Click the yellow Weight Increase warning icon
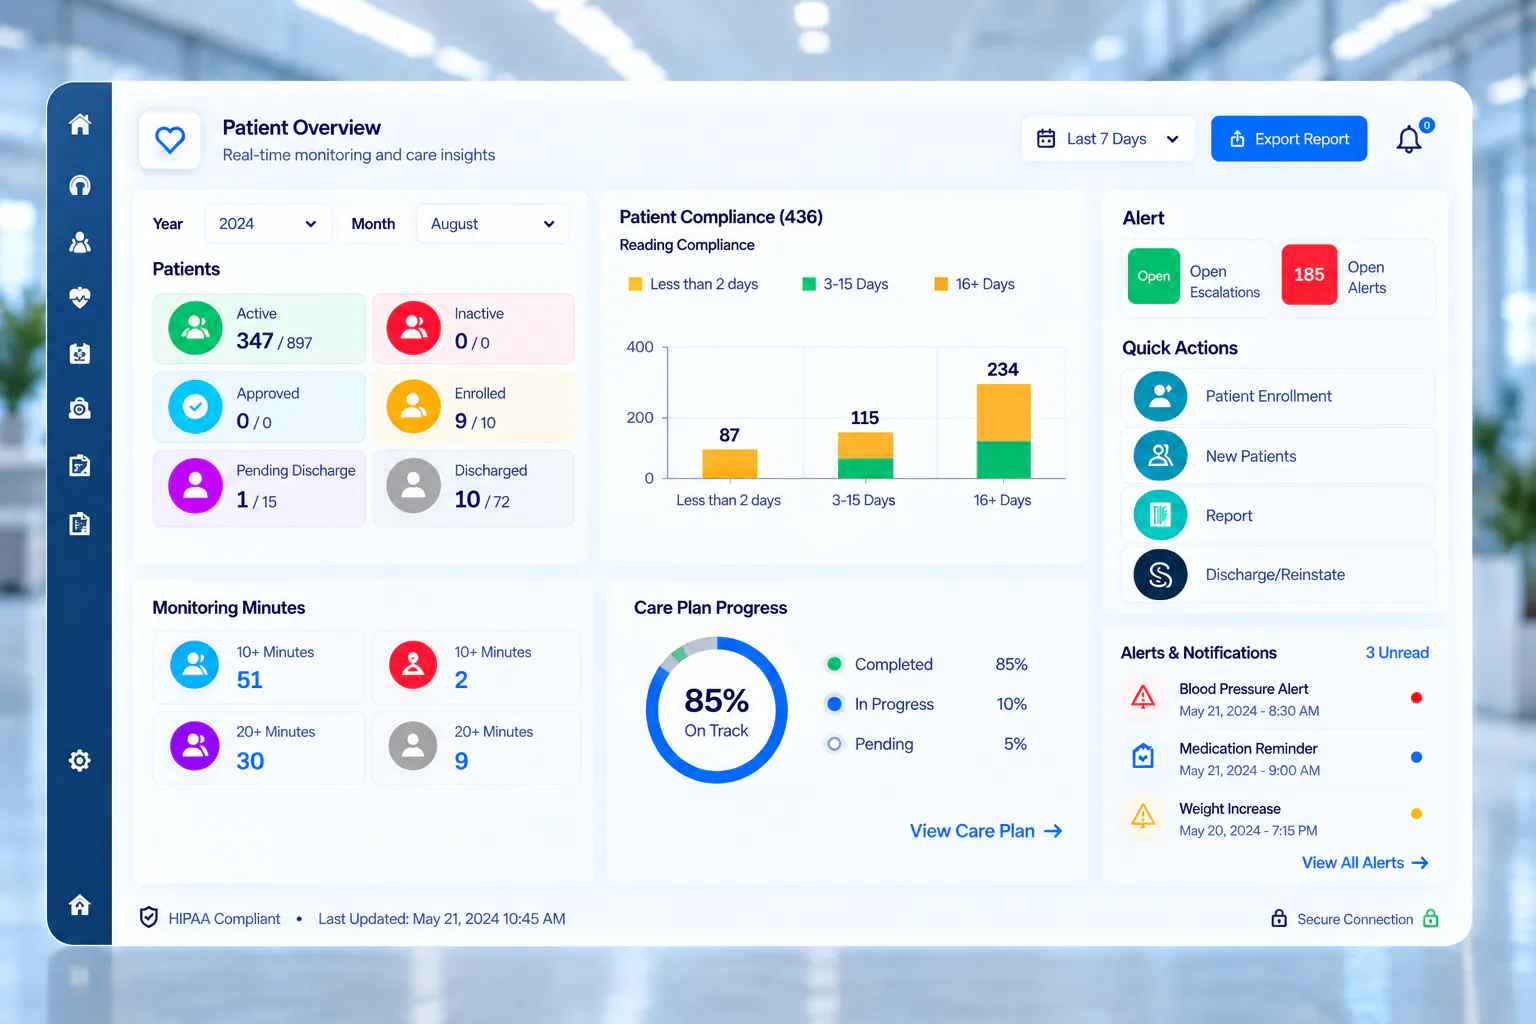This screenshot has height=1024, width=1536. pyautogui.click(x=1143, y=816)
